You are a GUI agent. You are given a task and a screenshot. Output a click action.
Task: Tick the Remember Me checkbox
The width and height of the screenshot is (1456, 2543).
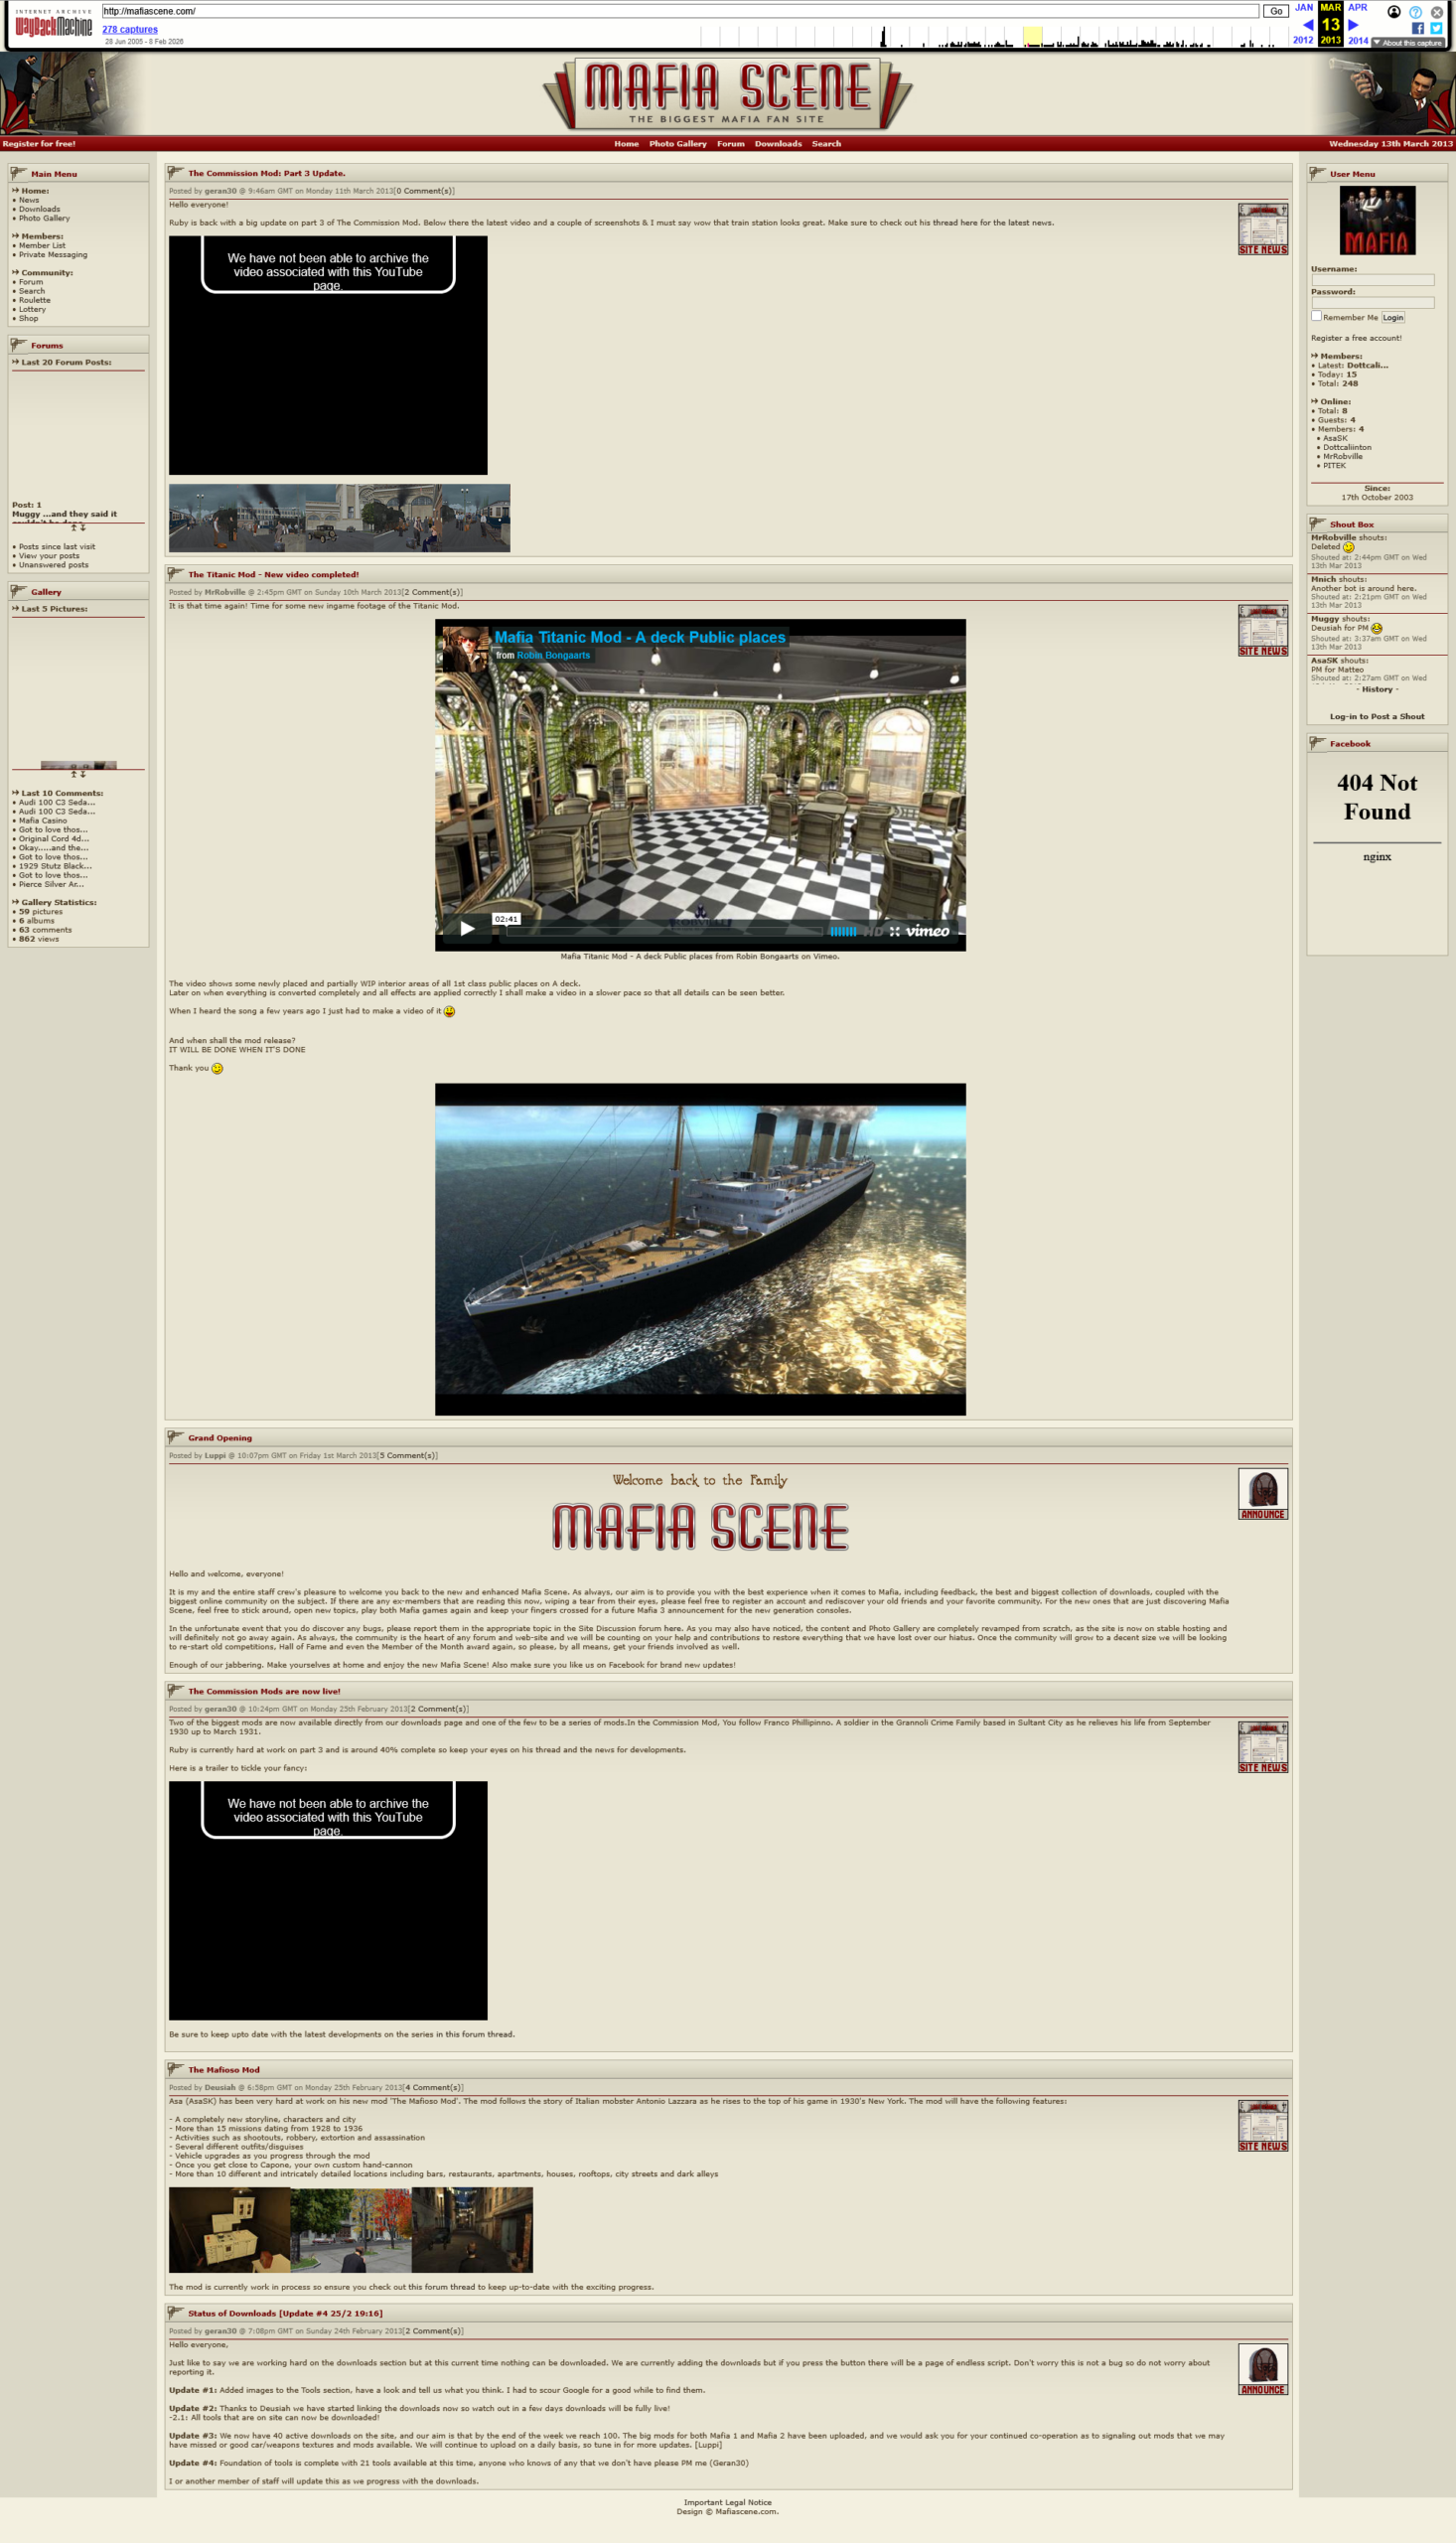(1316, 316)
